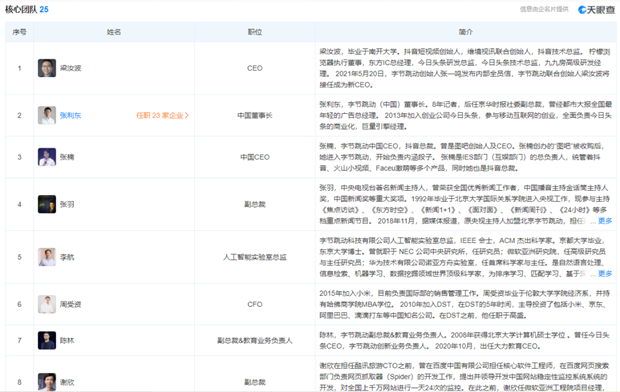Click 谢欣's profile avatar
The height and width of the screenshot is (392, 620).
[47, 382]
